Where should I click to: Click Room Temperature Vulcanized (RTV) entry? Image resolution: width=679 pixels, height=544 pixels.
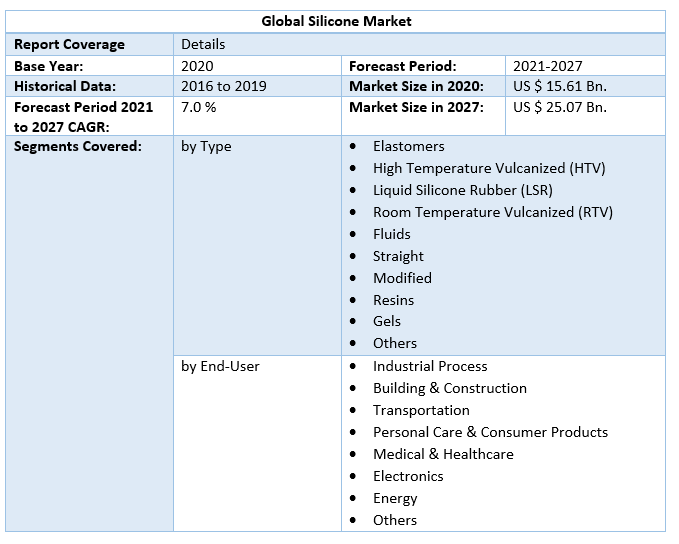(492, 212)
